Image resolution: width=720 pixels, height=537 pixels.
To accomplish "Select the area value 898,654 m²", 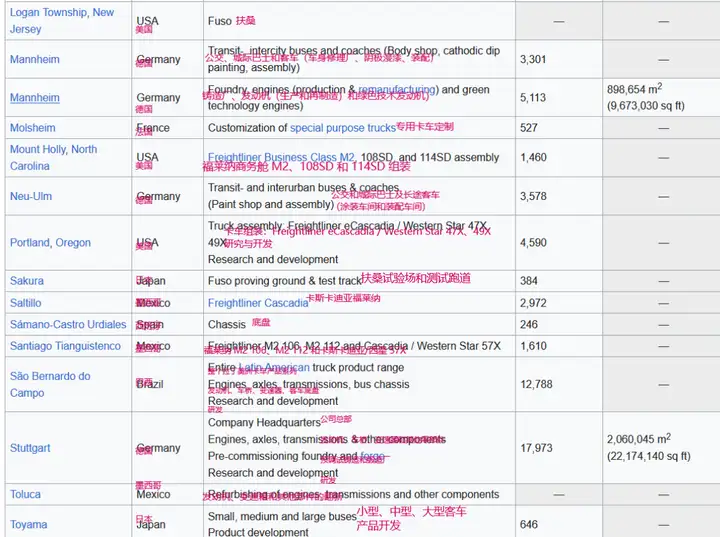I will pos(635,89).
